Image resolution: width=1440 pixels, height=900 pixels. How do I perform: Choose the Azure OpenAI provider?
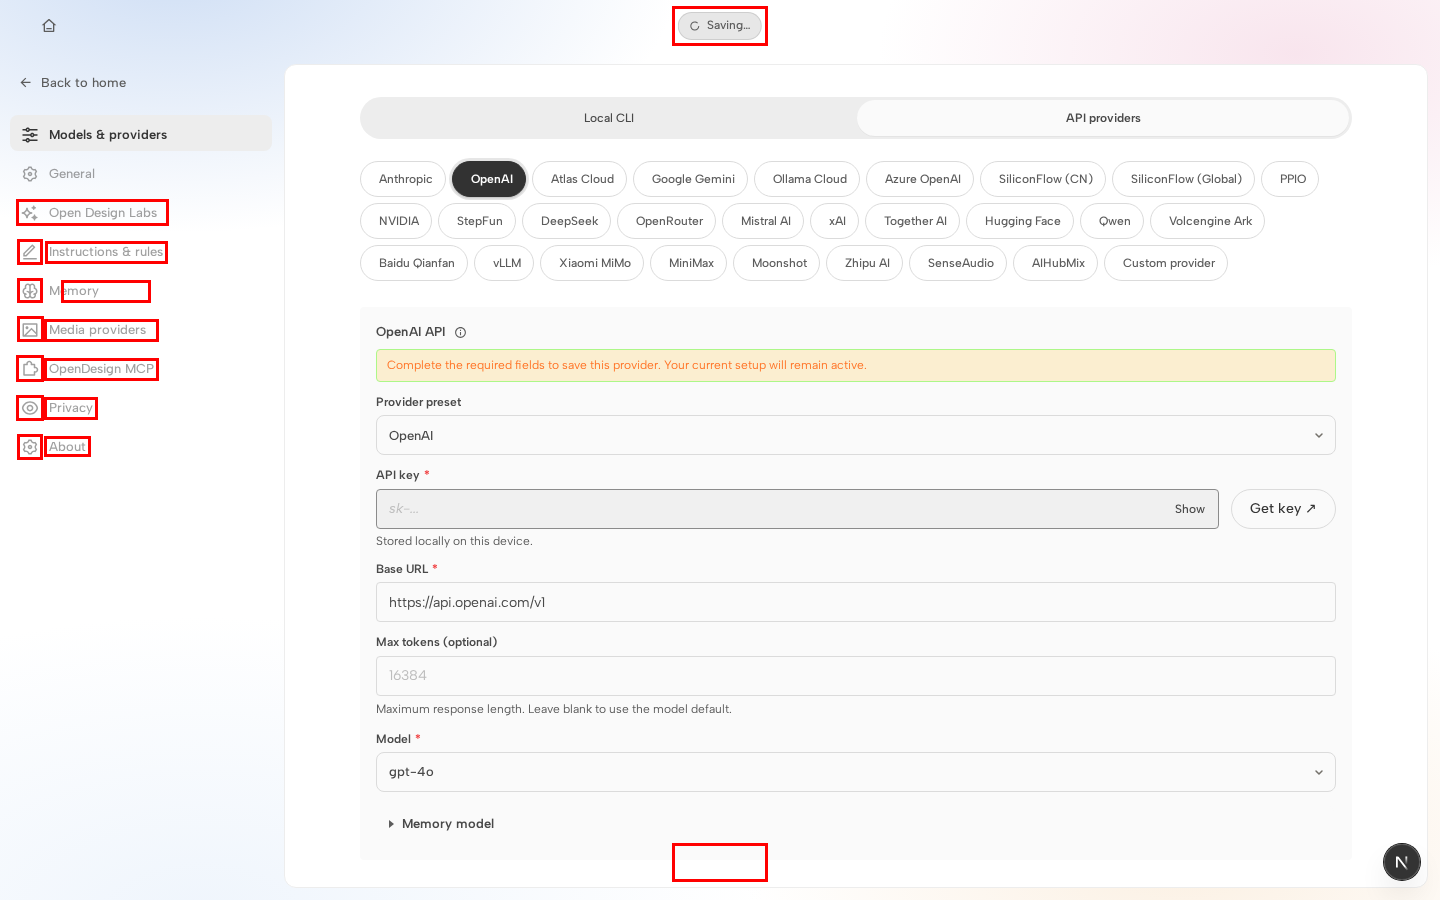tap(922, 179)
